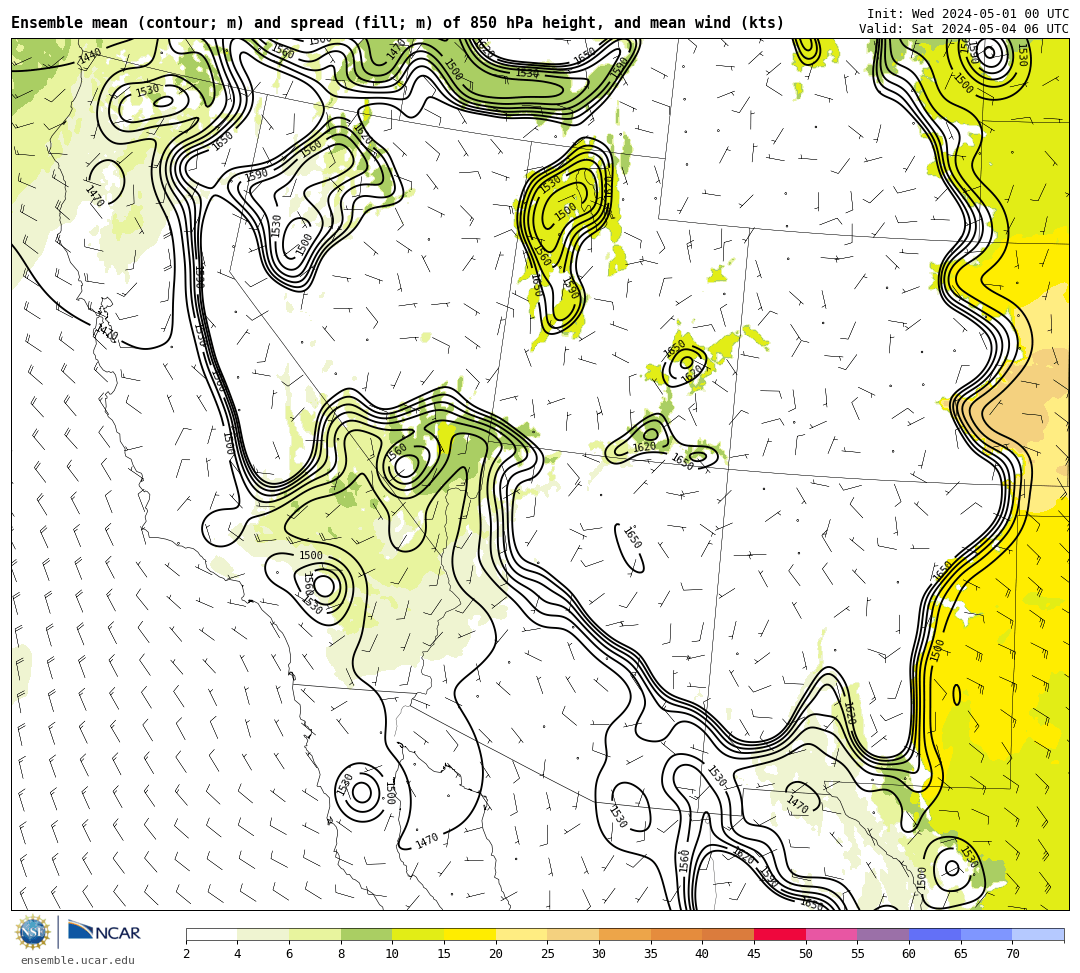Pick the pink 50–55 m colorbar segment
This screenshot has width=1080, height=973.
[x=831, y=934]
